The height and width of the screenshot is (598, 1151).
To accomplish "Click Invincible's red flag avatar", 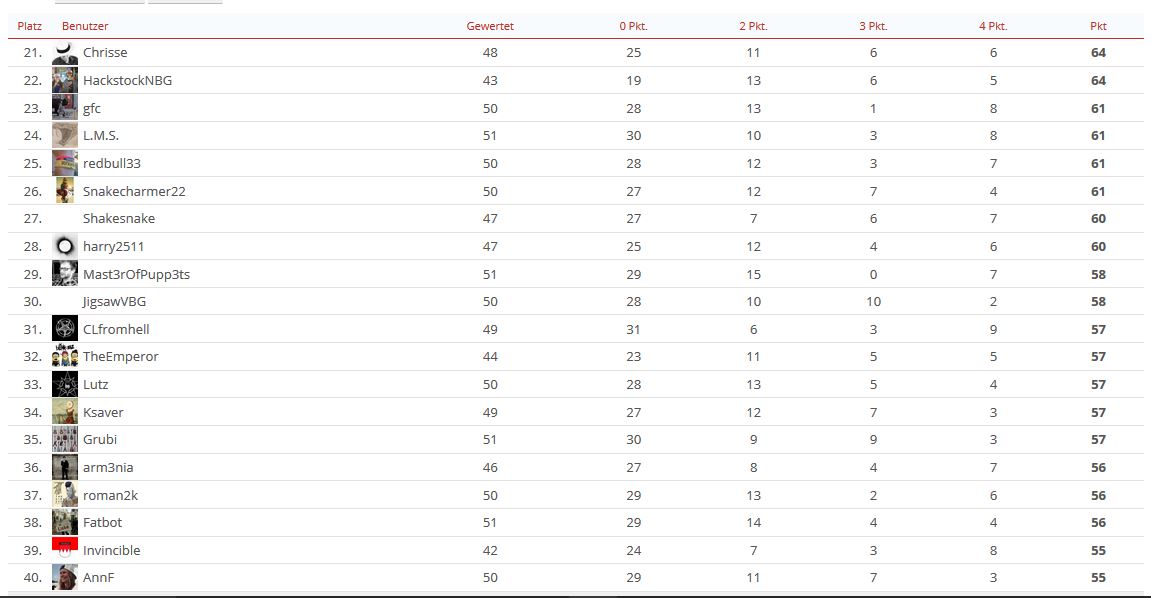I will 65,550.
